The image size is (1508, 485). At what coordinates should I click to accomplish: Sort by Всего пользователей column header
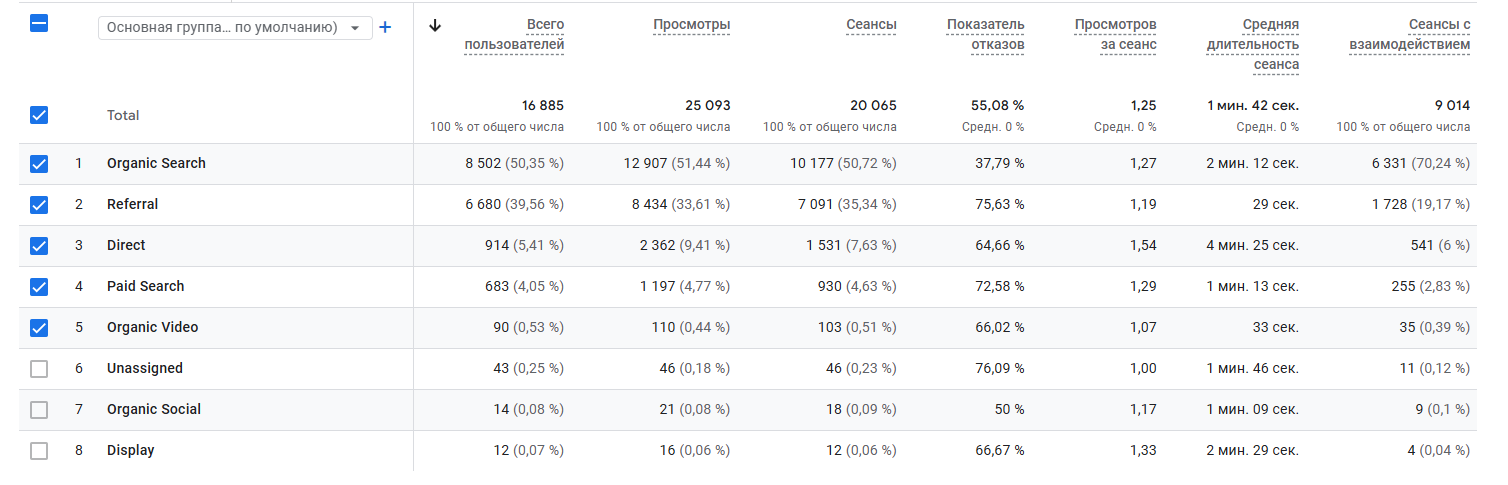tap(514, 34)
